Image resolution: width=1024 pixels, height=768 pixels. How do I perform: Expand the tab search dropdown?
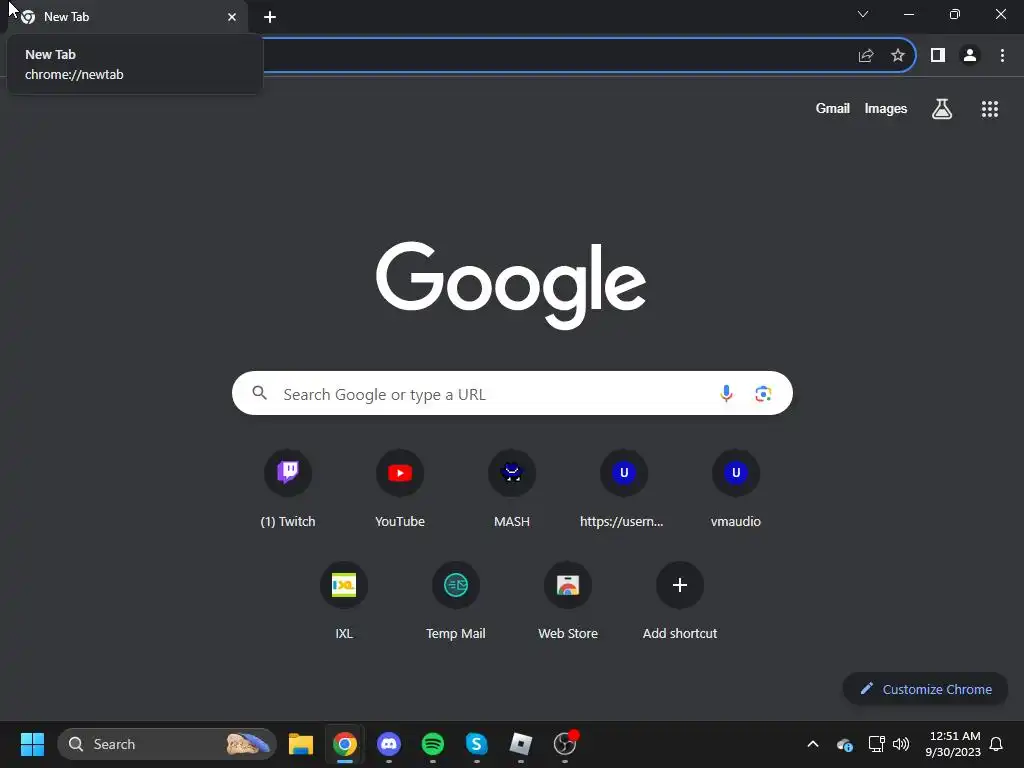tap(863, 14)
